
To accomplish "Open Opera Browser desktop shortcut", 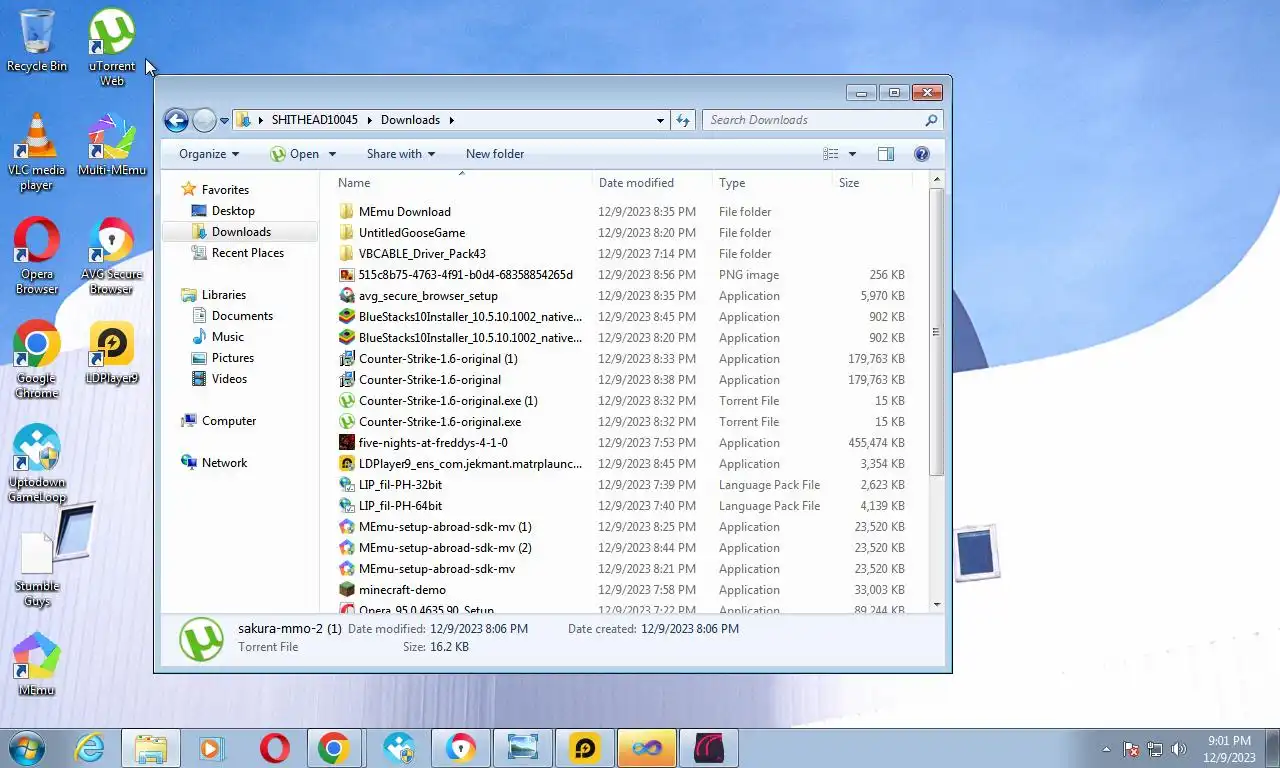I will (37, 255).
